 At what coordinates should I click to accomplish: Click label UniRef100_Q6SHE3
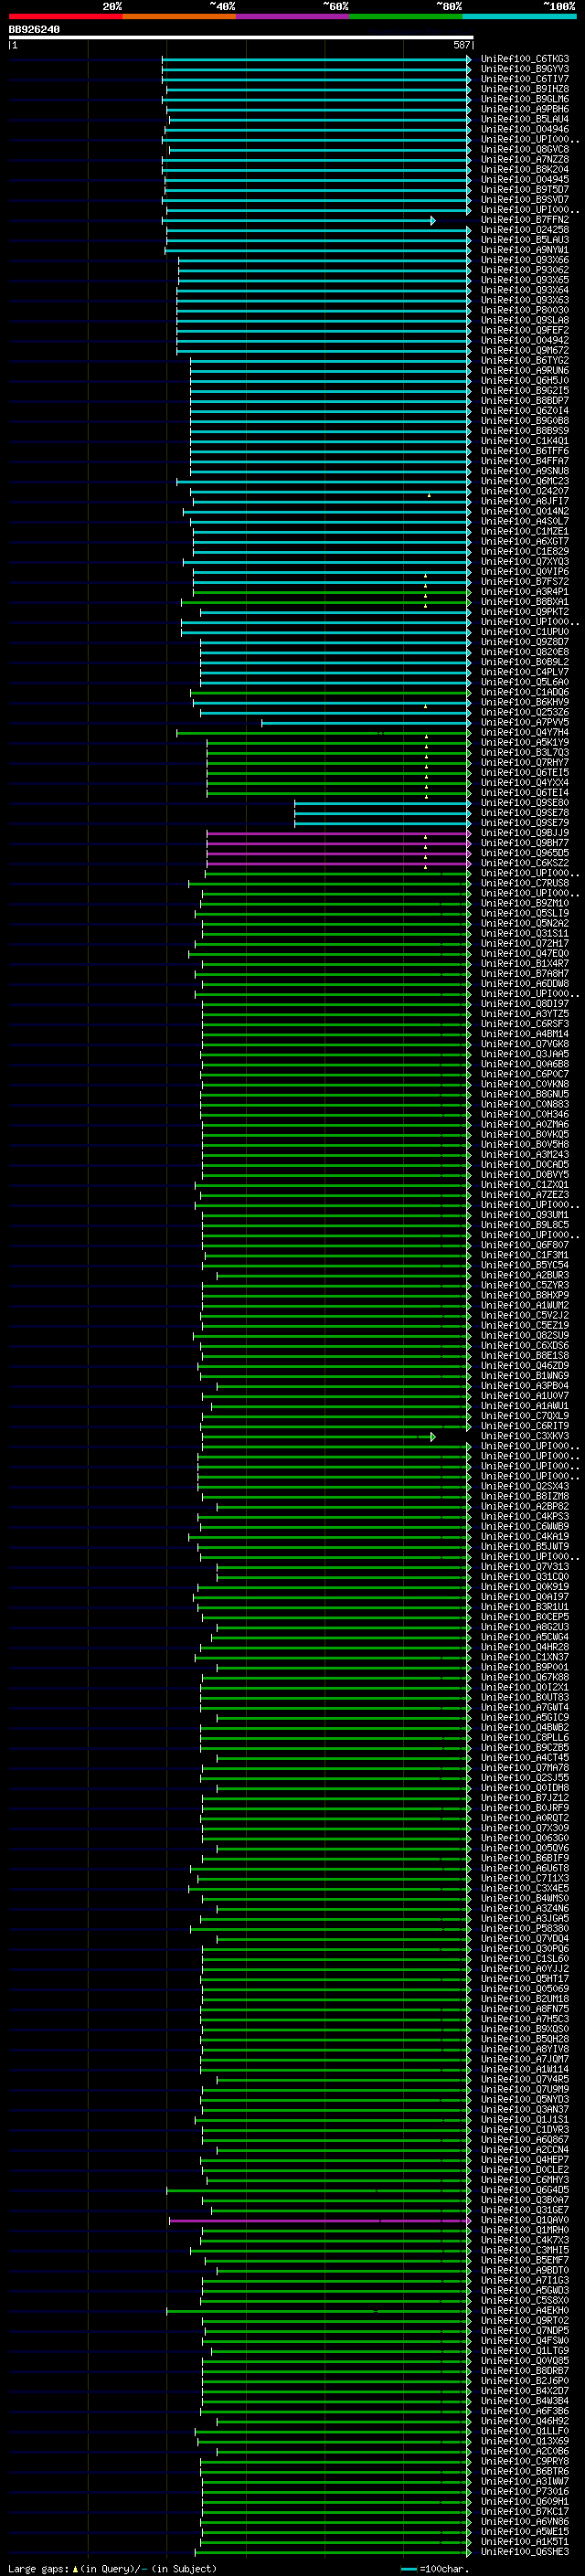tap(525, 2552)
